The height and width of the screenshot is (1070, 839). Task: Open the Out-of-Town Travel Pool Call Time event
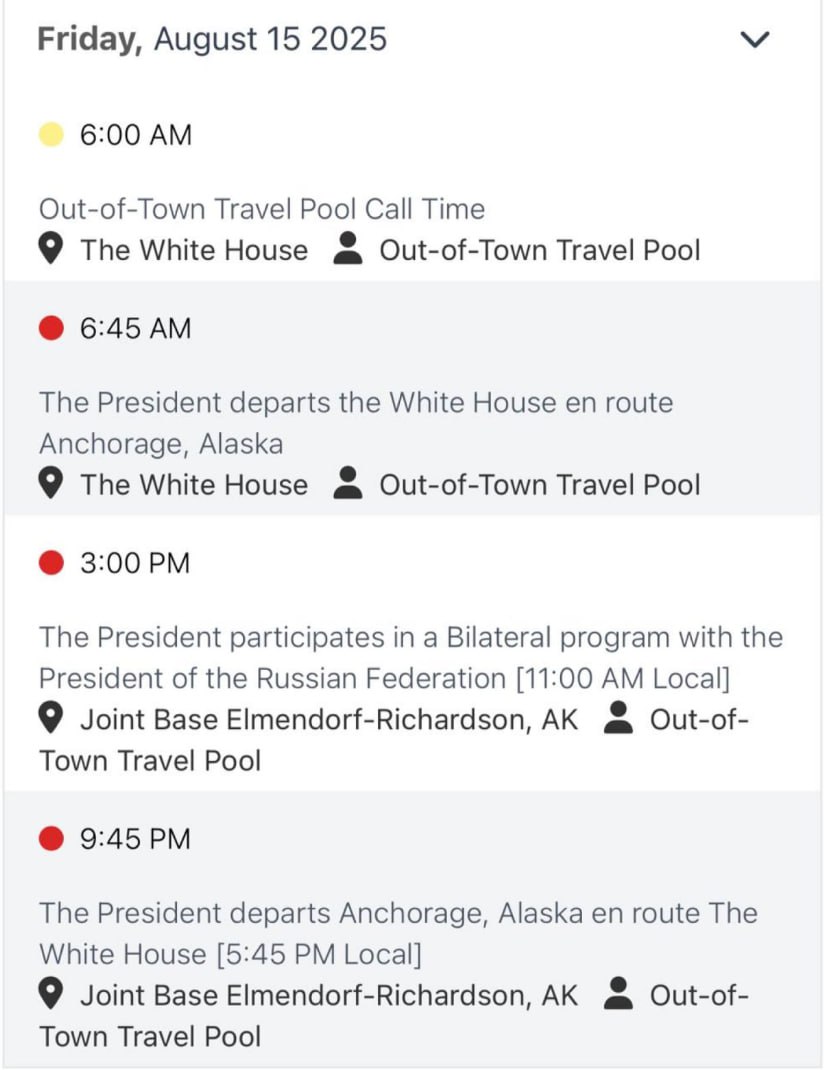click(x=262, y=209)
